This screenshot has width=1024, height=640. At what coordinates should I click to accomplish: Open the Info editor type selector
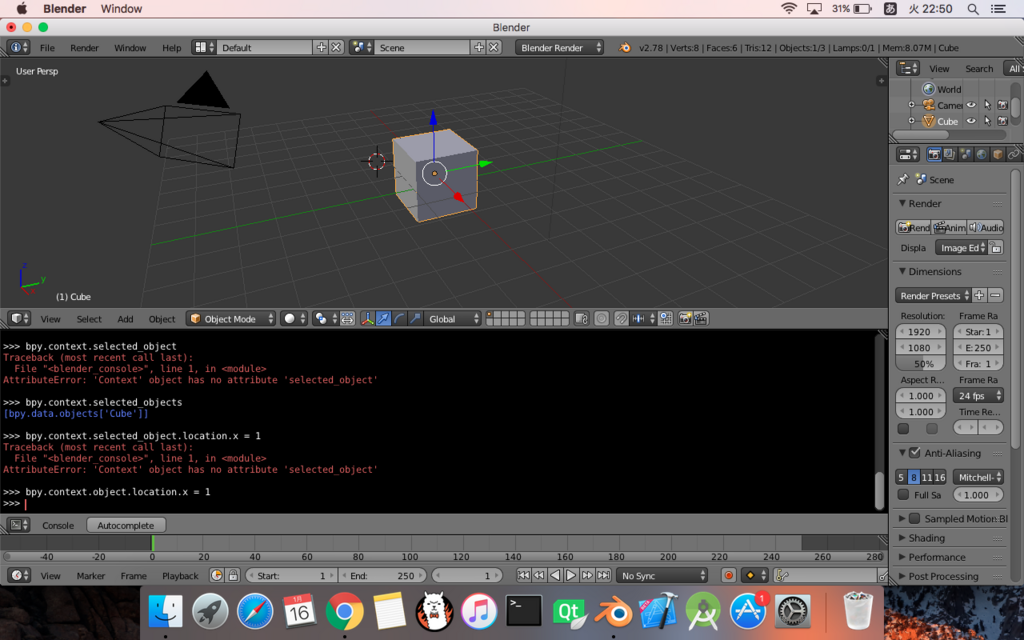coord(18,48)
